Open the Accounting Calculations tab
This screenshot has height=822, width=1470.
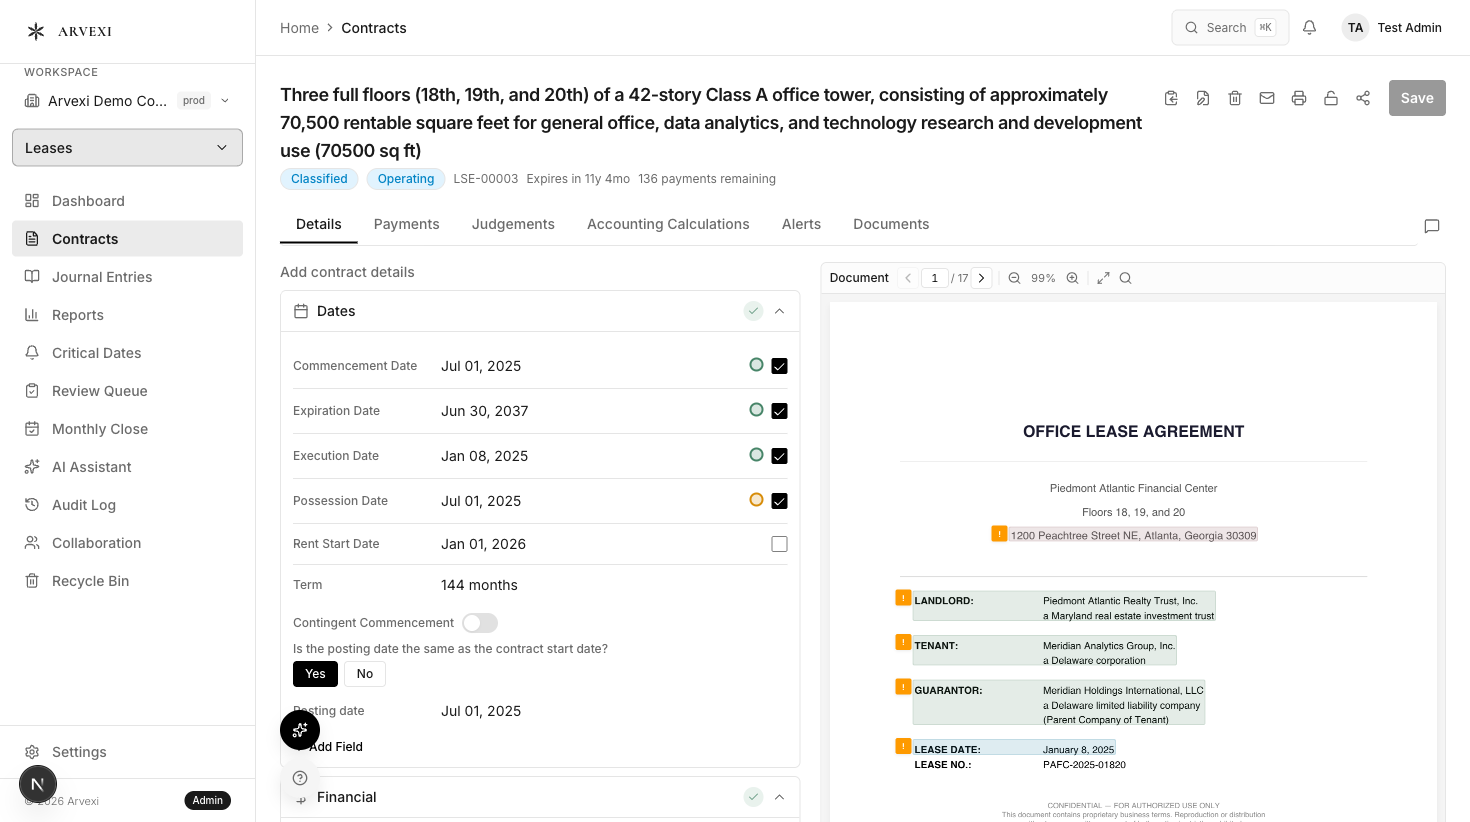click(x=668, y=224)
